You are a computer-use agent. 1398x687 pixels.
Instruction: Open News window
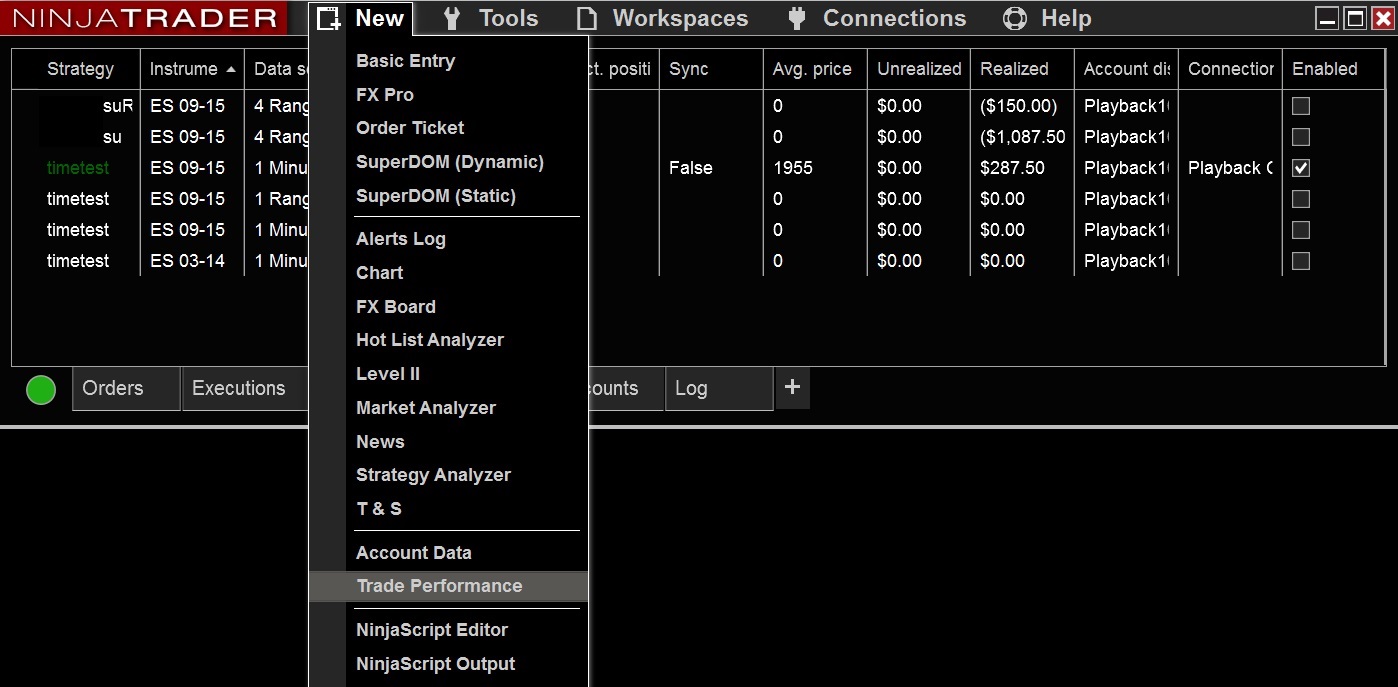380,442
